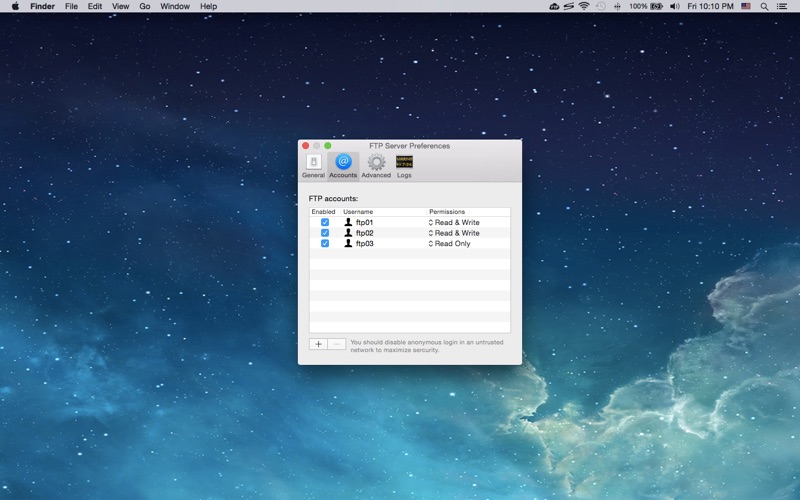800x500 pixels.
Task: Open the Window menu
Action: 175,6
